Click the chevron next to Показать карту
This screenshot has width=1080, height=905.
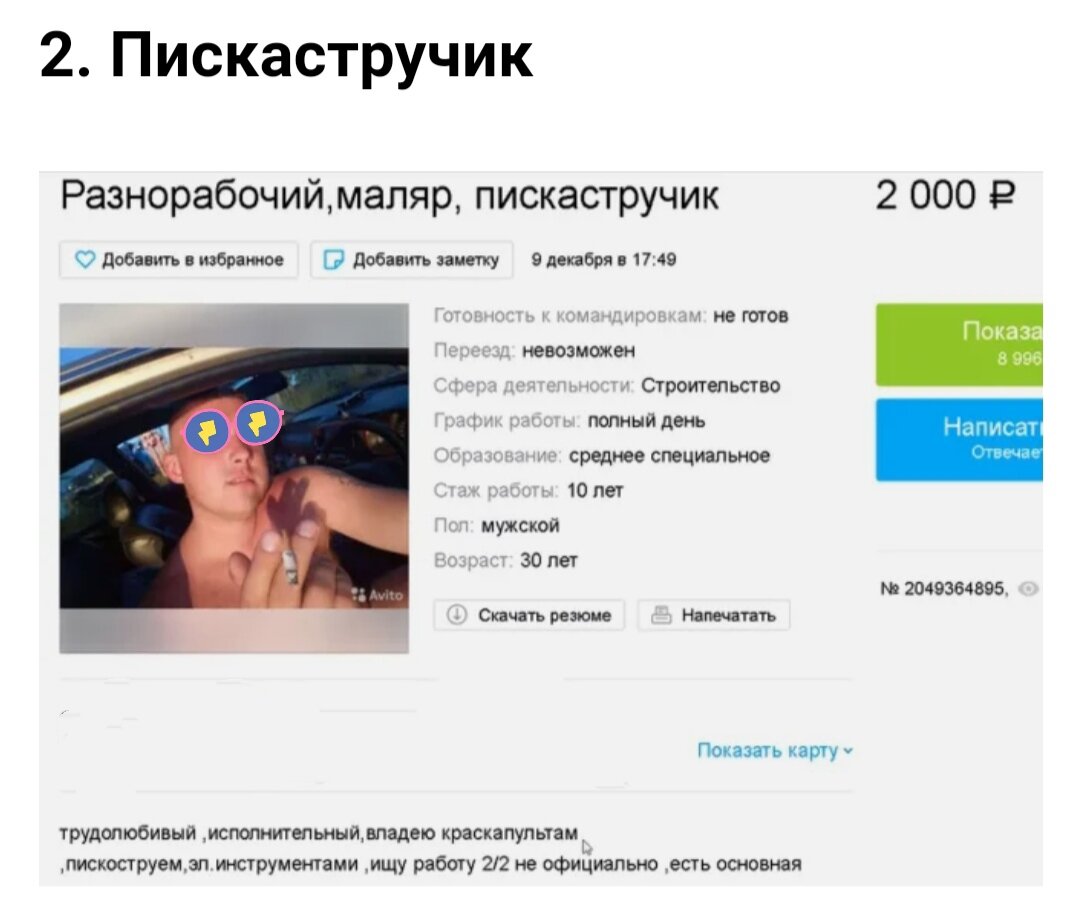pyautogui.click(x=848, y=751)
